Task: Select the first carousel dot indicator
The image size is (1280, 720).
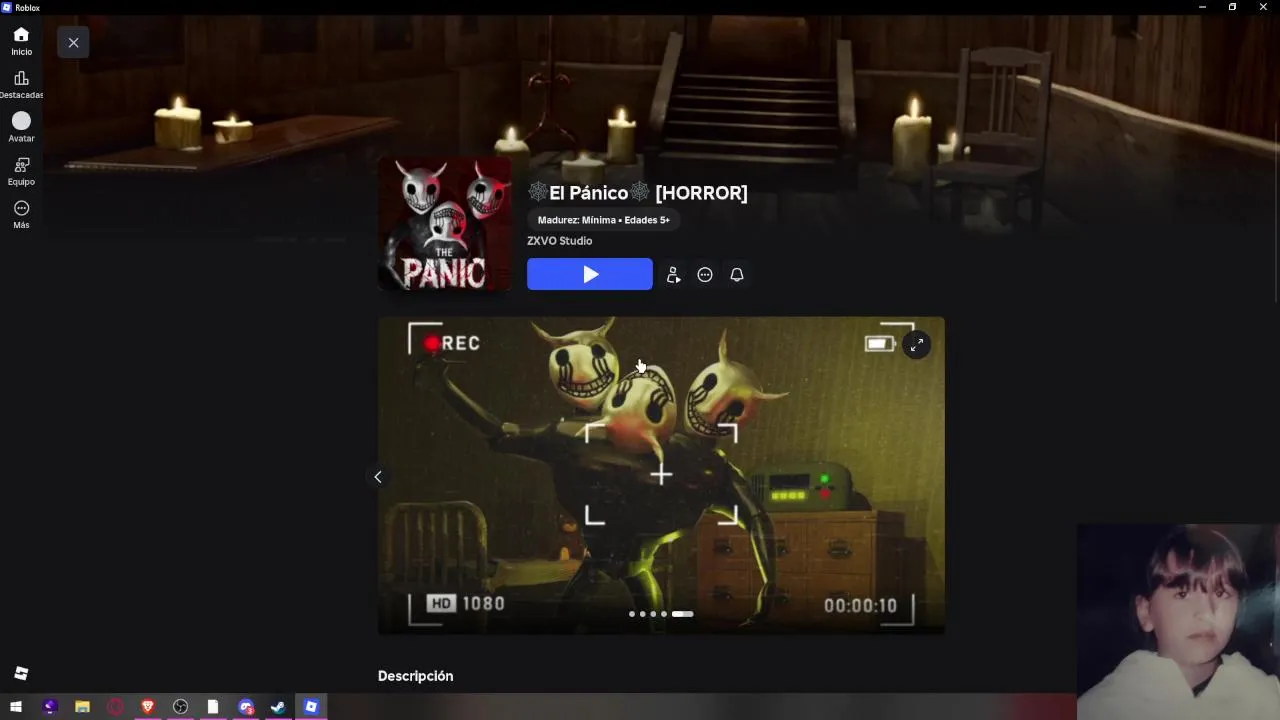Action: (631, 614)
